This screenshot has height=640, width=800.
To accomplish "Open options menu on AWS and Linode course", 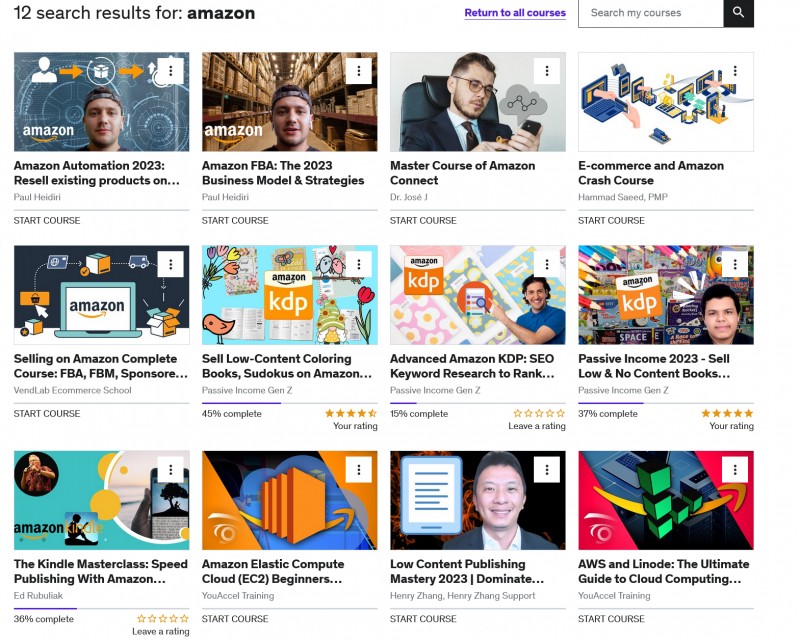I will [735, 469].
